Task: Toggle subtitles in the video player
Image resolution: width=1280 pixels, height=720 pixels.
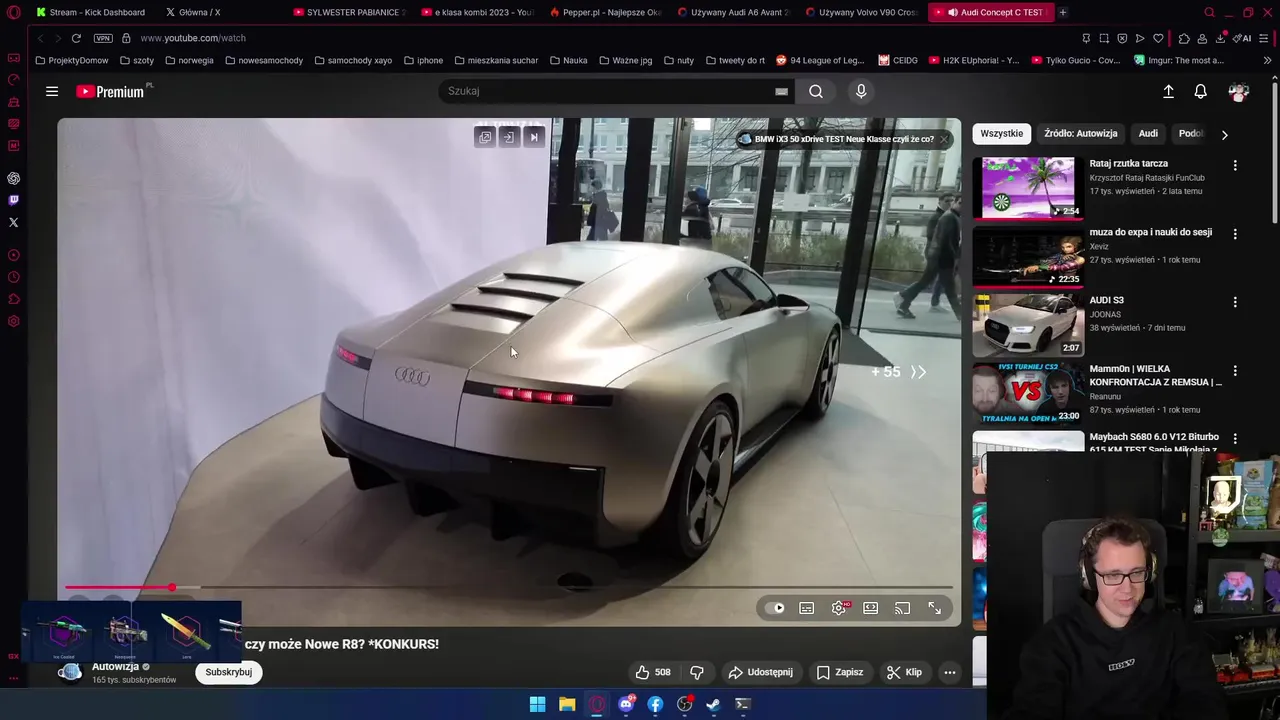Action: coord(807,608)
